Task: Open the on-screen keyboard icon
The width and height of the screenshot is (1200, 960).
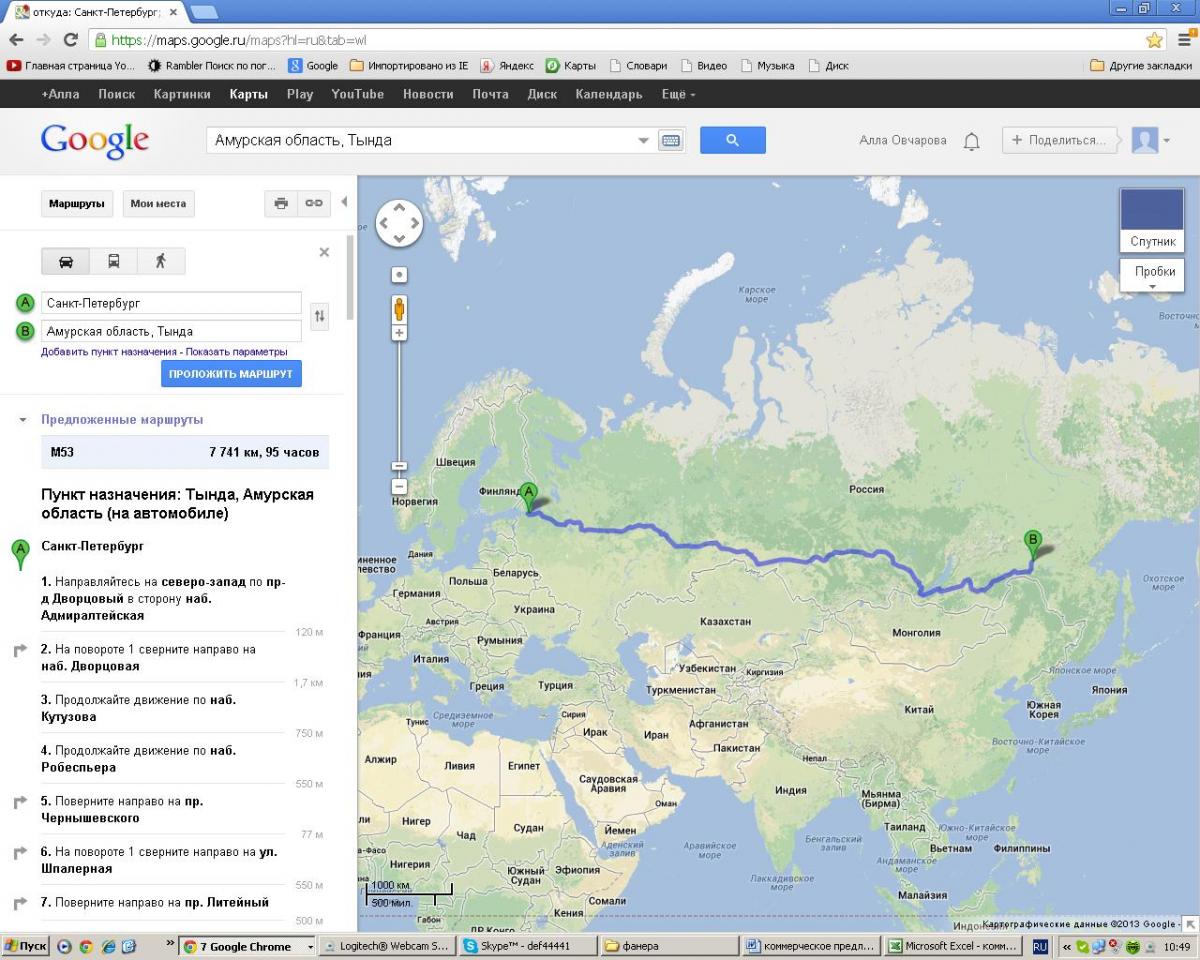Action: click(x=671, y=141)
